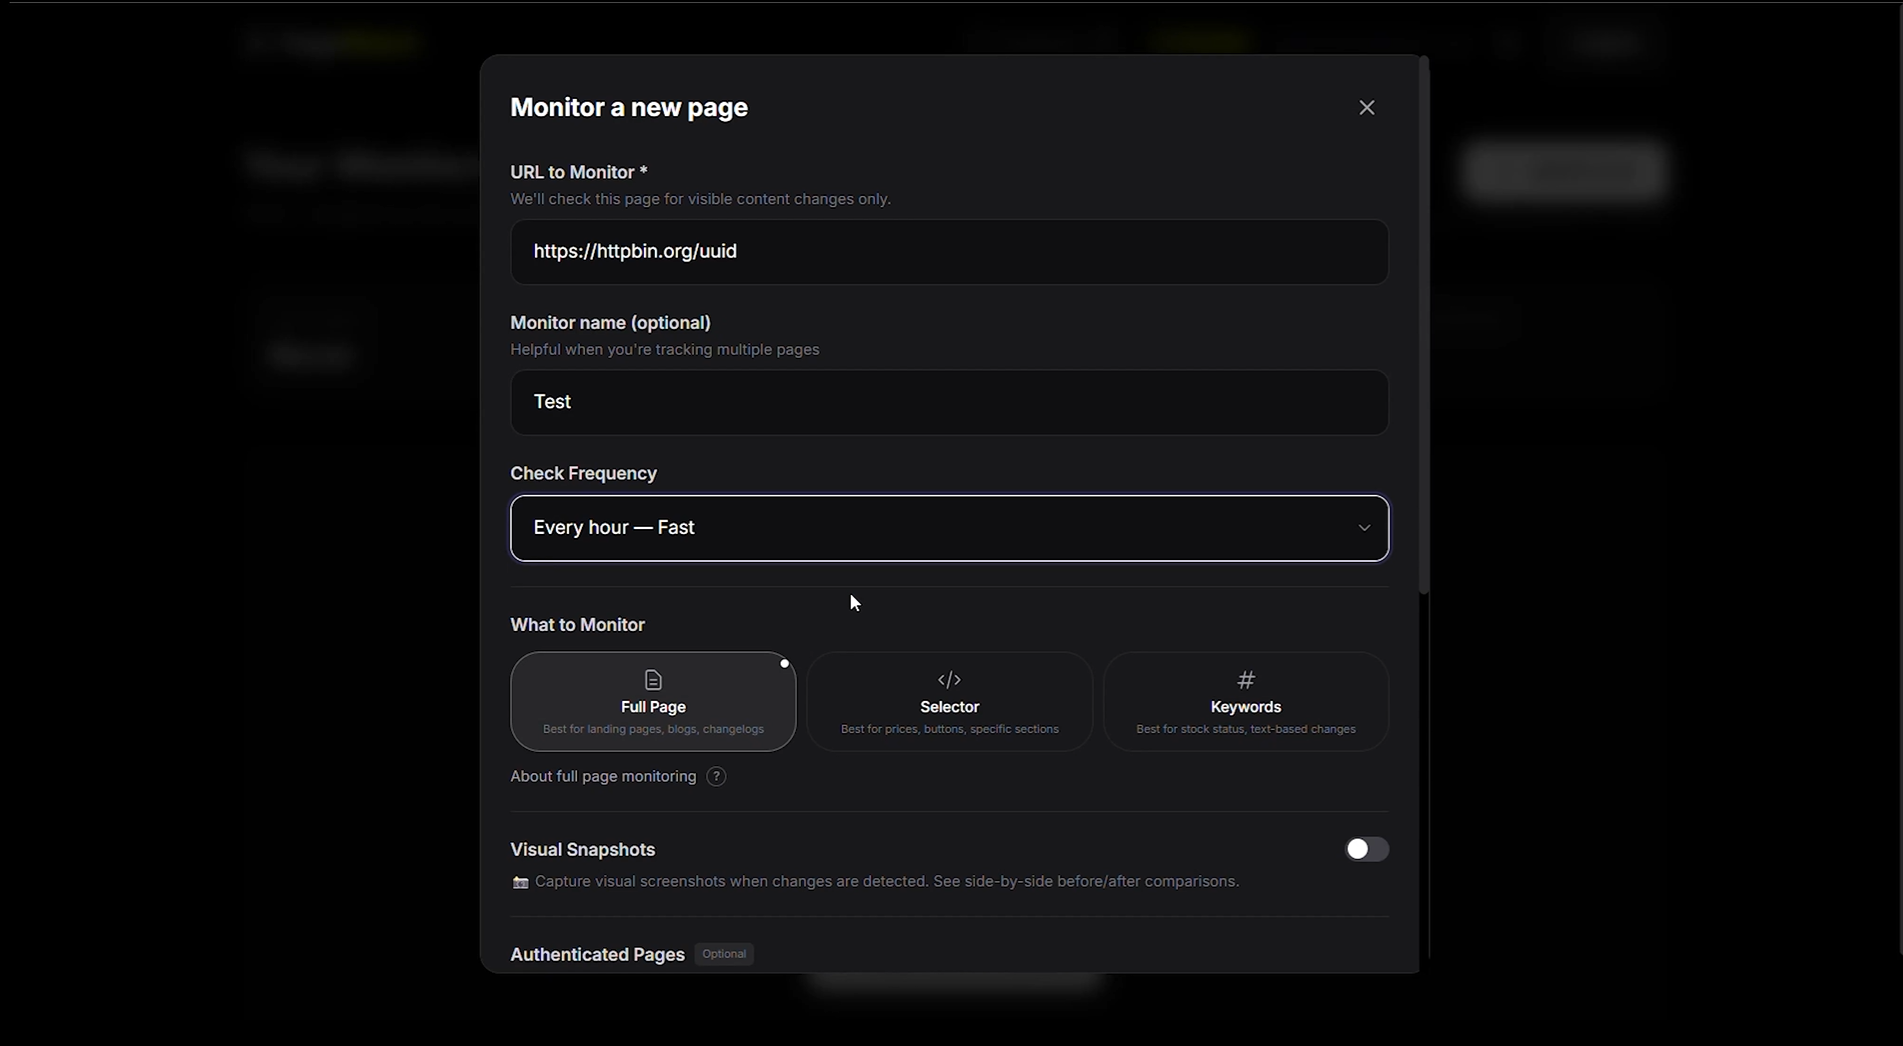Select the Full Page monitoring option
The width and height of the screenshot is (1903, 1046).
[x=653, y=702]
